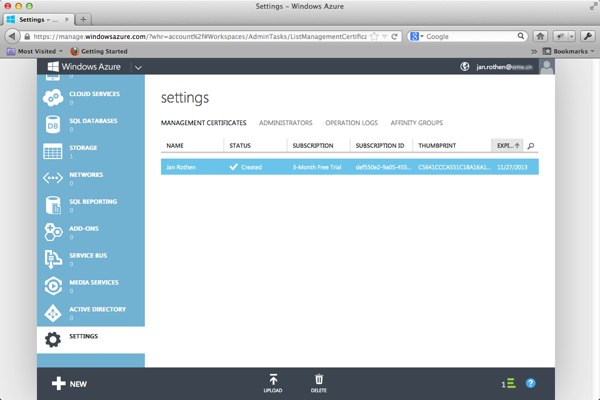600x400 pixels.
Task: Bookmark this page with star
Action: click(374, 36)
